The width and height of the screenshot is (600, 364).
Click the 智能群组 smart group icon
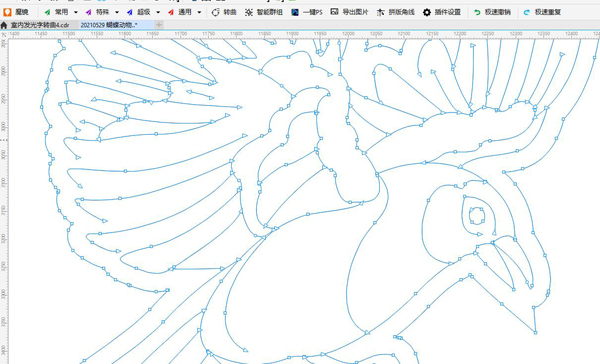pos(249,12)
